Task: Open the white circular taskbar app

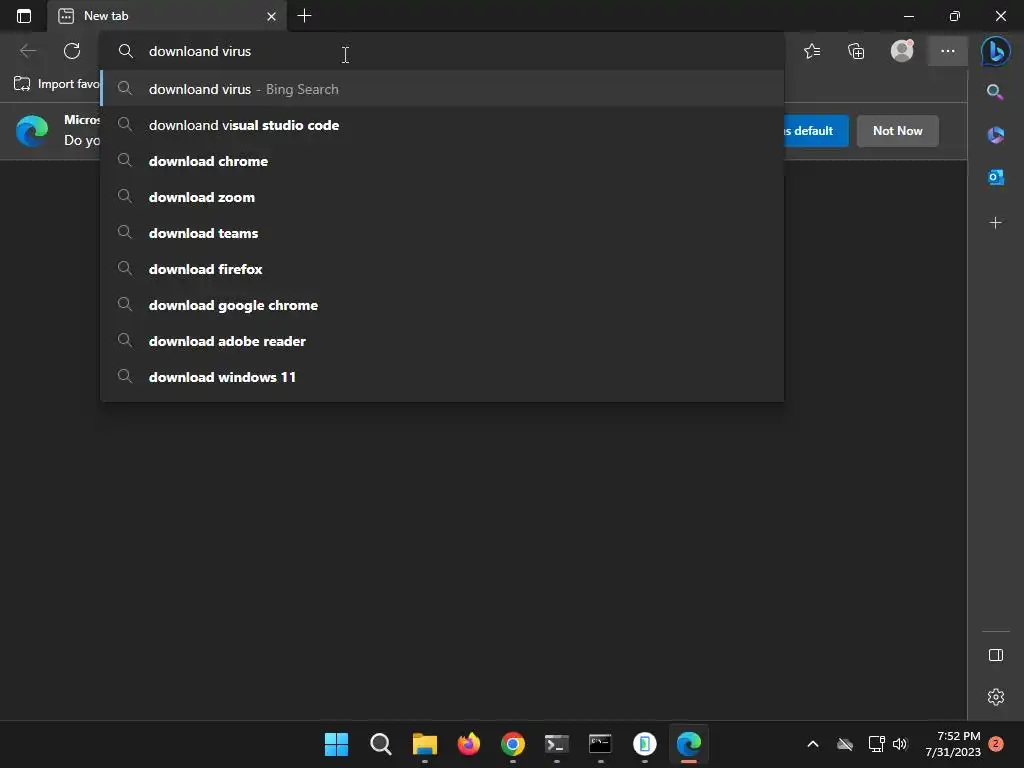Action: point(645,744)
